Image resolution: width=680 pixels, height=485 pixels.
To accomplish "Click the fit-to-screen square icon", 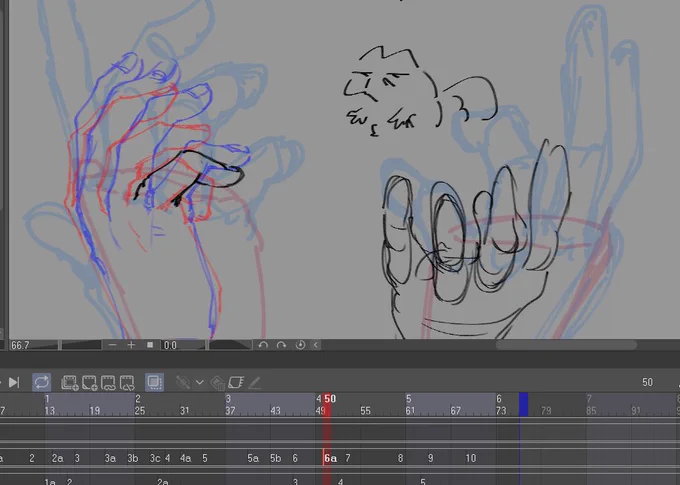I will [150, 345].
